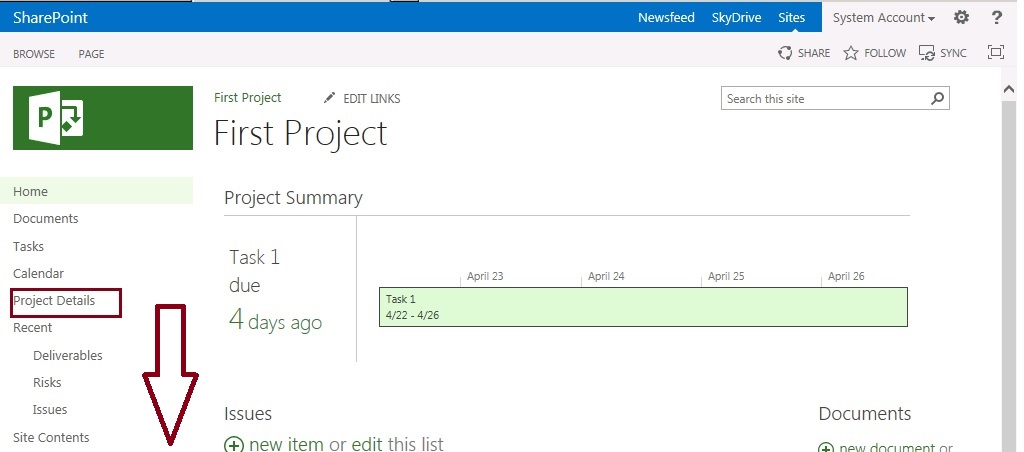Viewport: 1024px width, 452px height.
Task: Open the settings gear menu
Action: tap(961, 18)
